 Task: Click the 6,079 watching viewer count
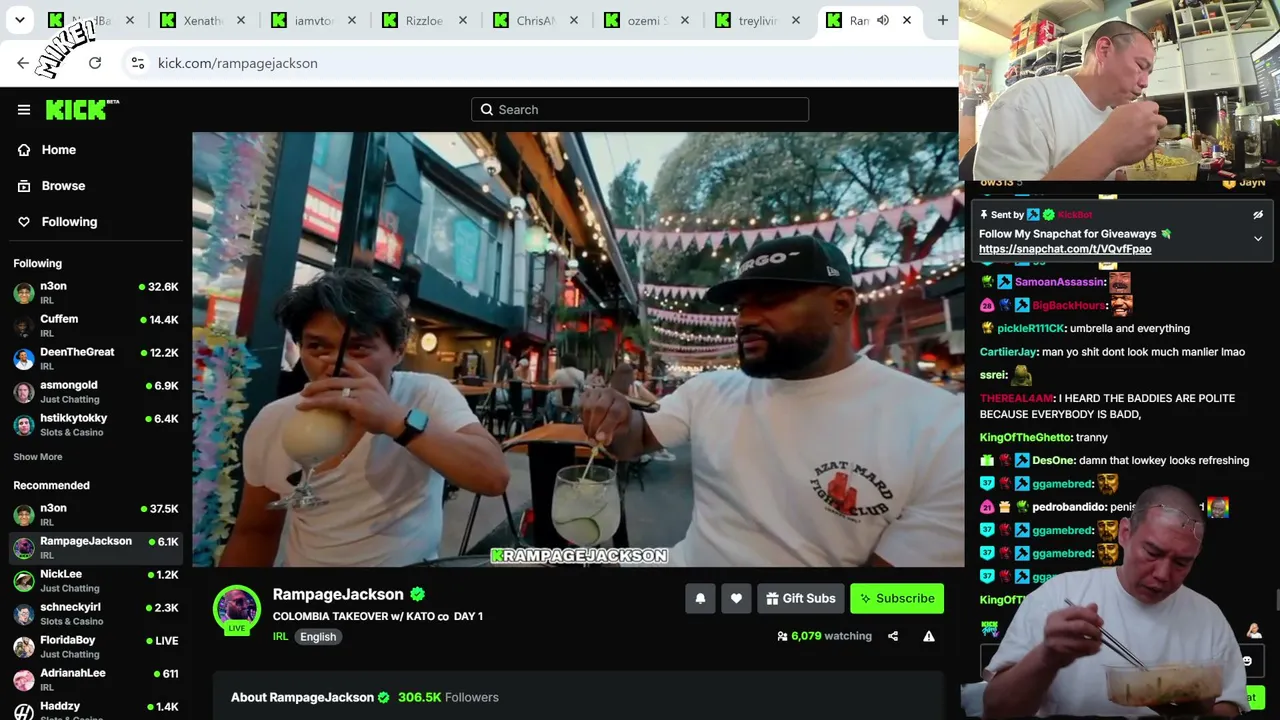click(824, 636)
